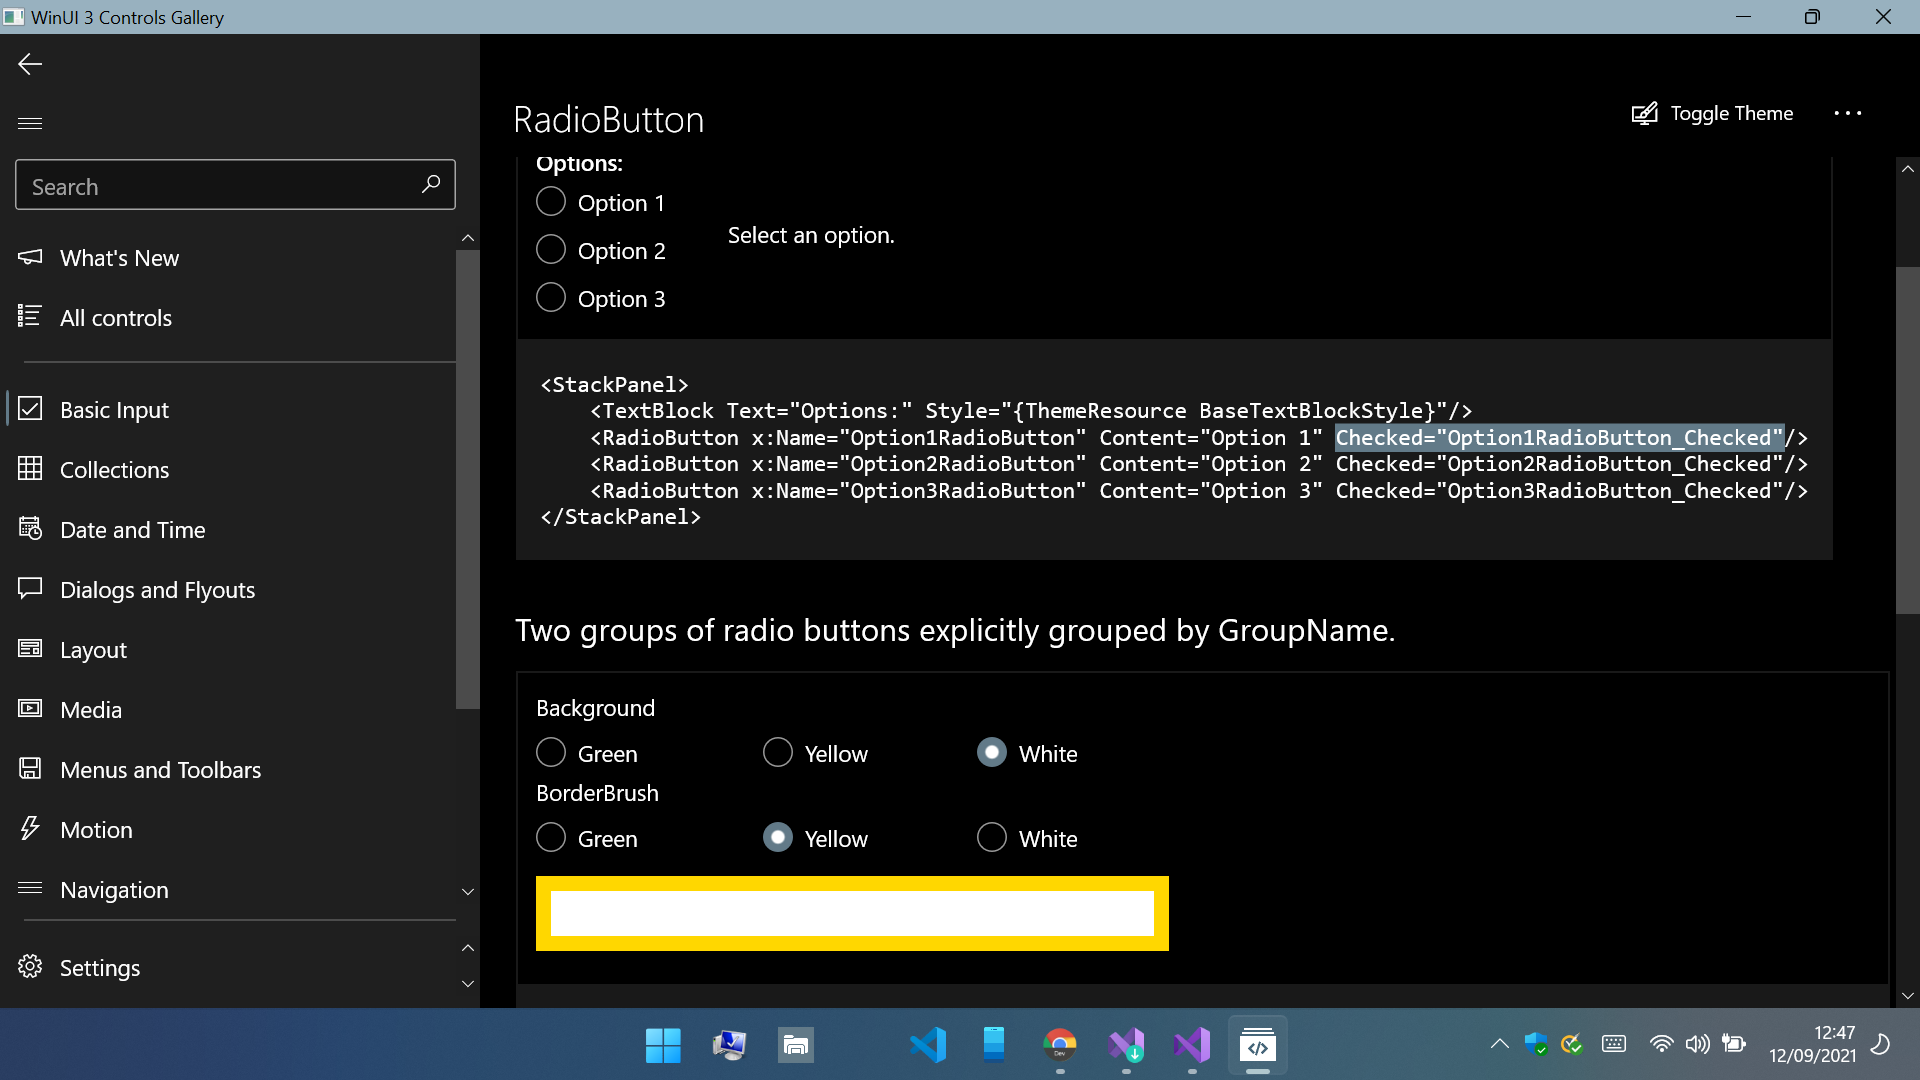The image size is (1920, 1080).
Task: Open the All controls page
Action: [115, 317]
